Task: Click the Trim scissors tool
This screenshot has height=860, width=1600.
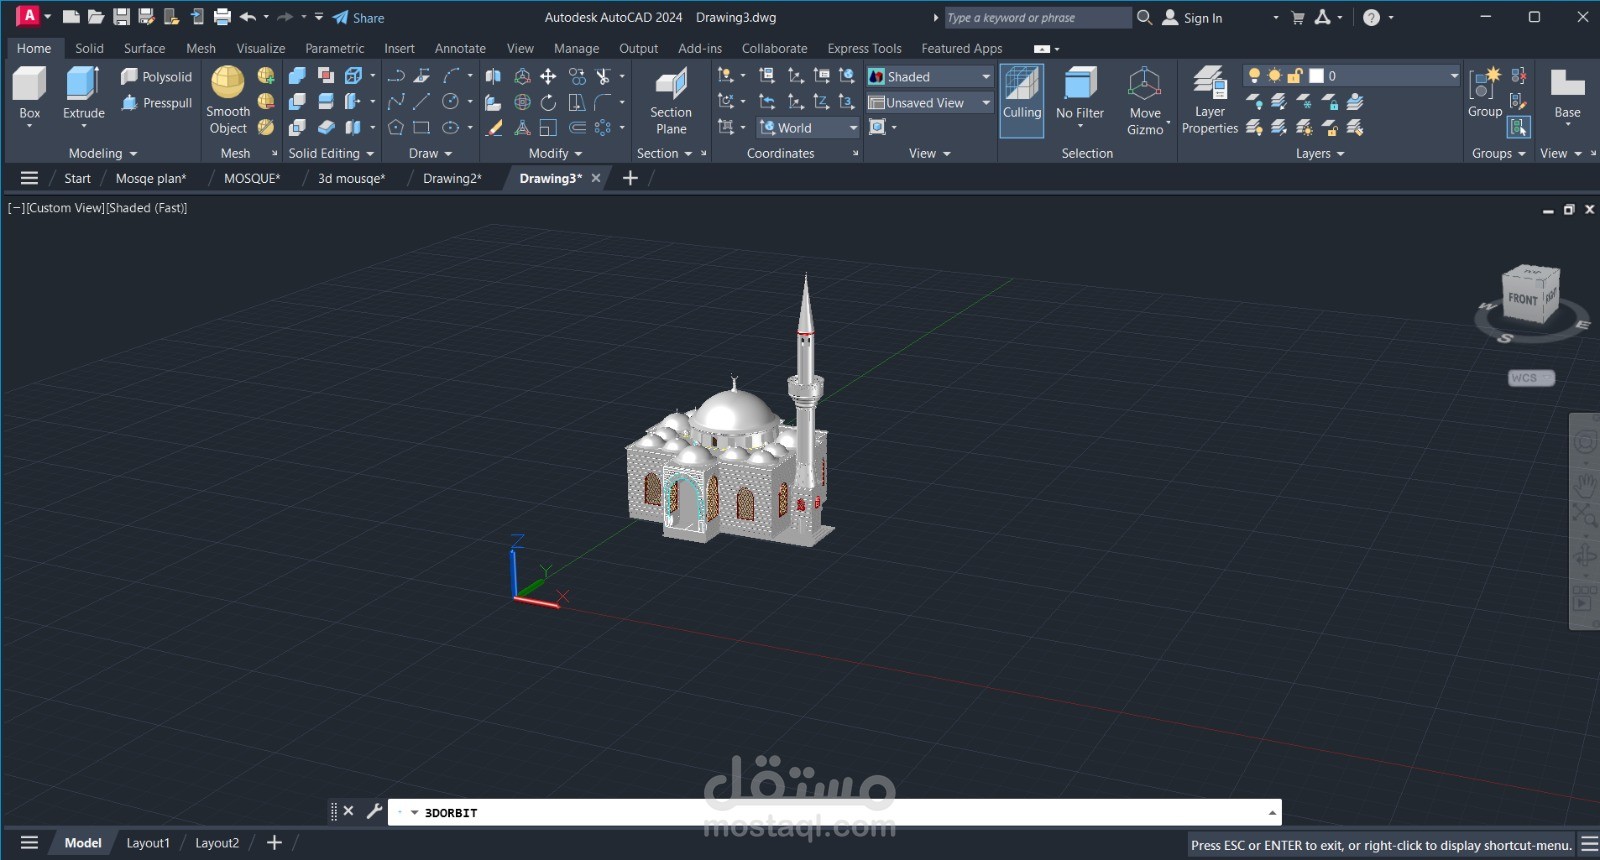Action: [603, 76]
